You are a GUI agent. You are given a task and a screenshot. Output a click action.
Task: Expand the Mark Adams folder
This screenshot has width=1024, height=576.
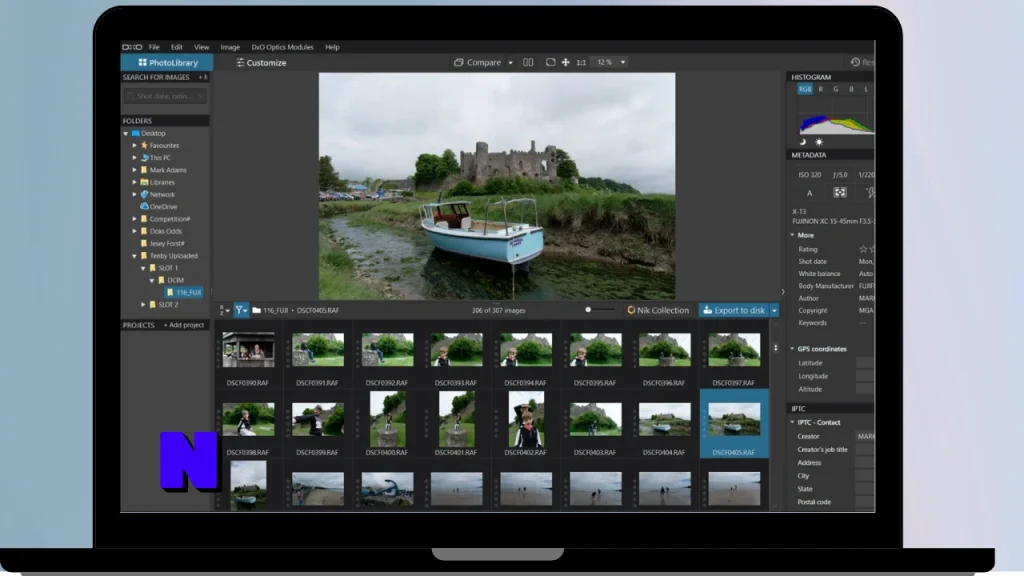coord(135,170)
